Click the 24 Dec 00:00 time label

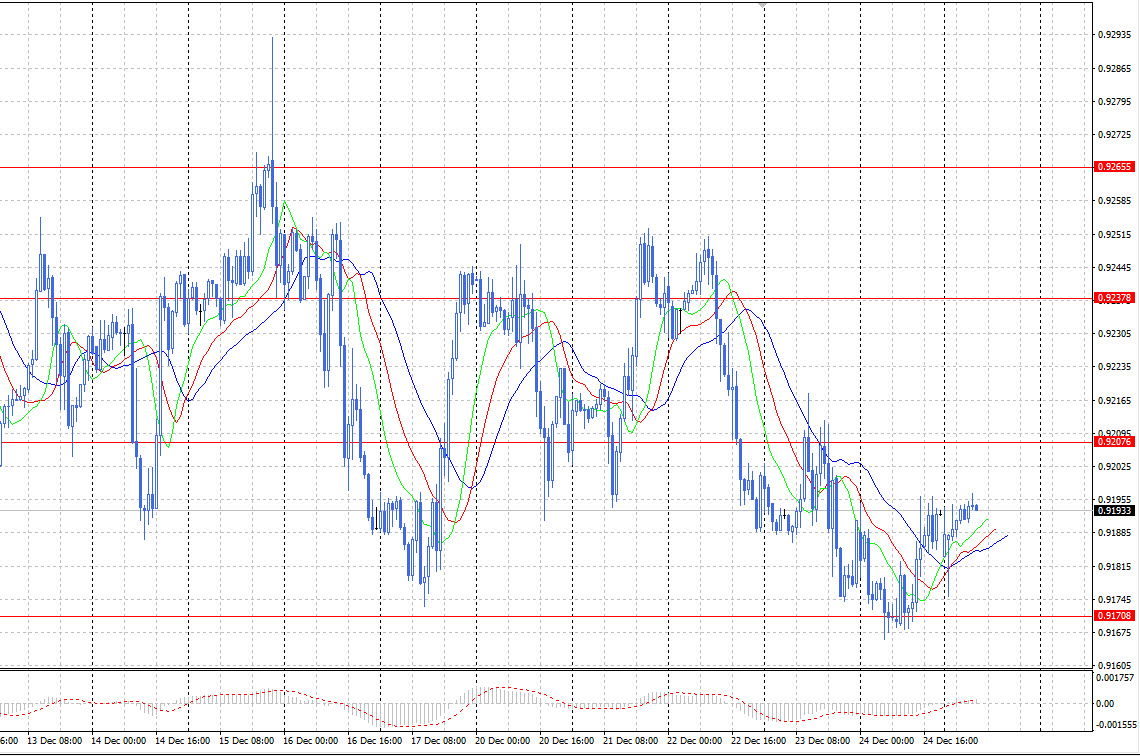click(x=886, y=741)
